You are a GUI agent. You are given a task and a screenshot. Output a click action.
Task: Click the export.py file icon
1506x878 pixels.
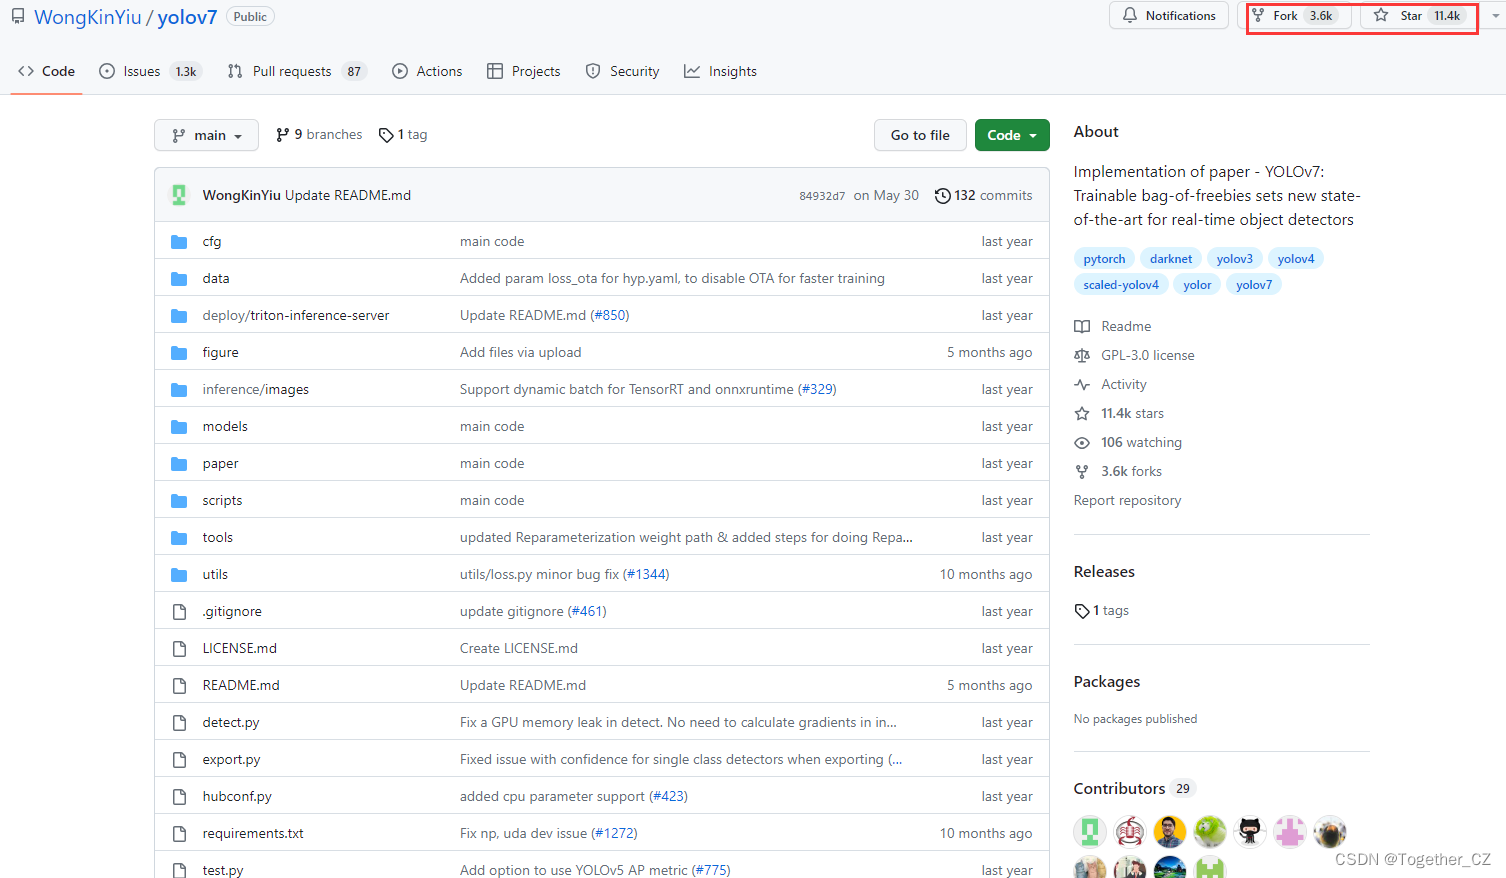point(179,759)
